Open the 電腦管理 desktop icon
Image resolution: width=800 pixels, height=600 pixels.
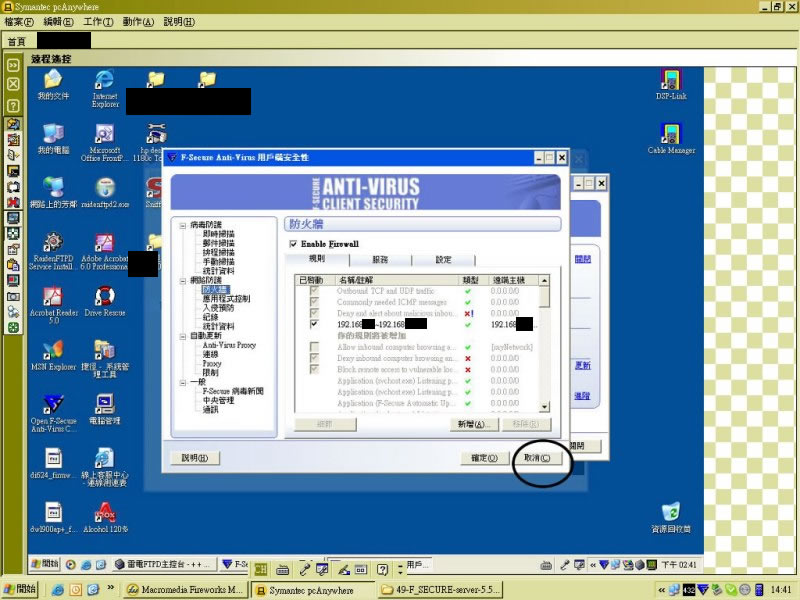105,409
